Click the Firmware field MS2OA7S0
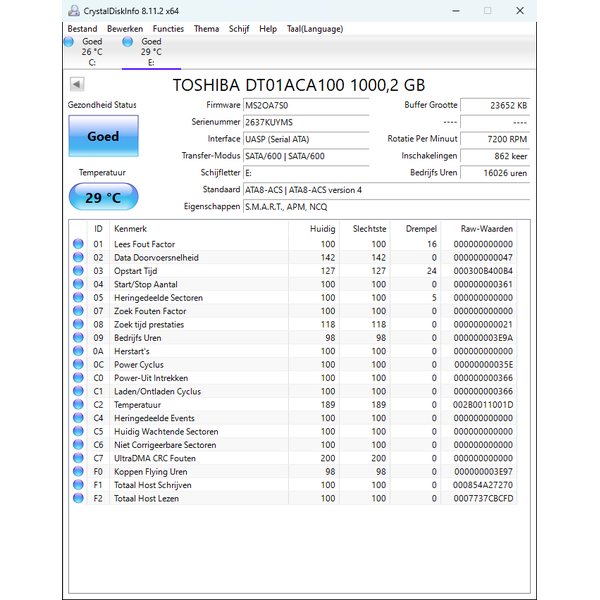This screenshot has height=600, width=600. 306,105
